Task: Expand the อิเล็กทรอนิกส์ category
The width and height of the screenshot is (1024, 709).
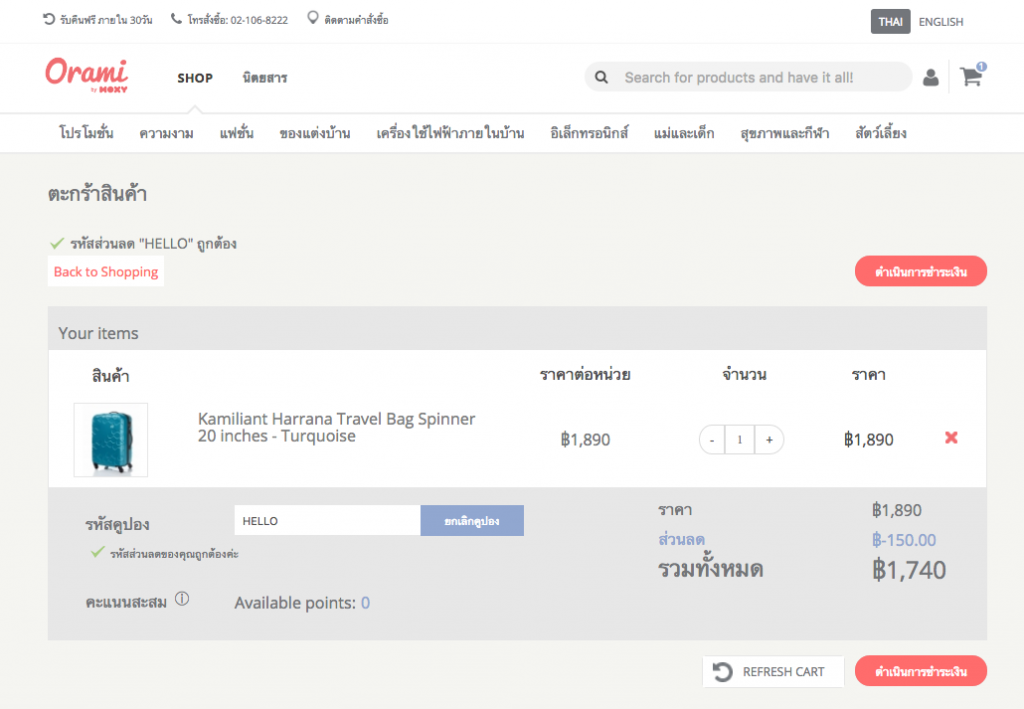Action: pyautogui.click(x=589, y=133)
